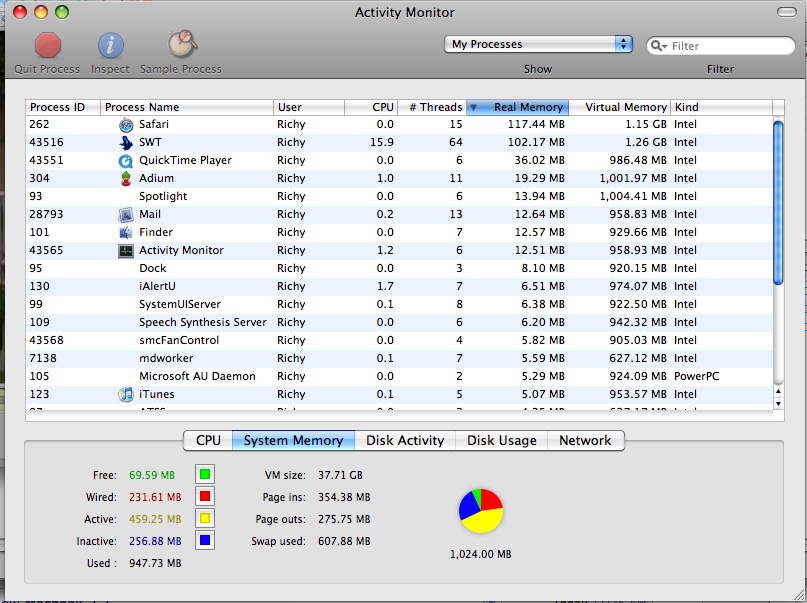Click process ID 28793
This screenshot has width=807, height=603.
coord(46,215)
